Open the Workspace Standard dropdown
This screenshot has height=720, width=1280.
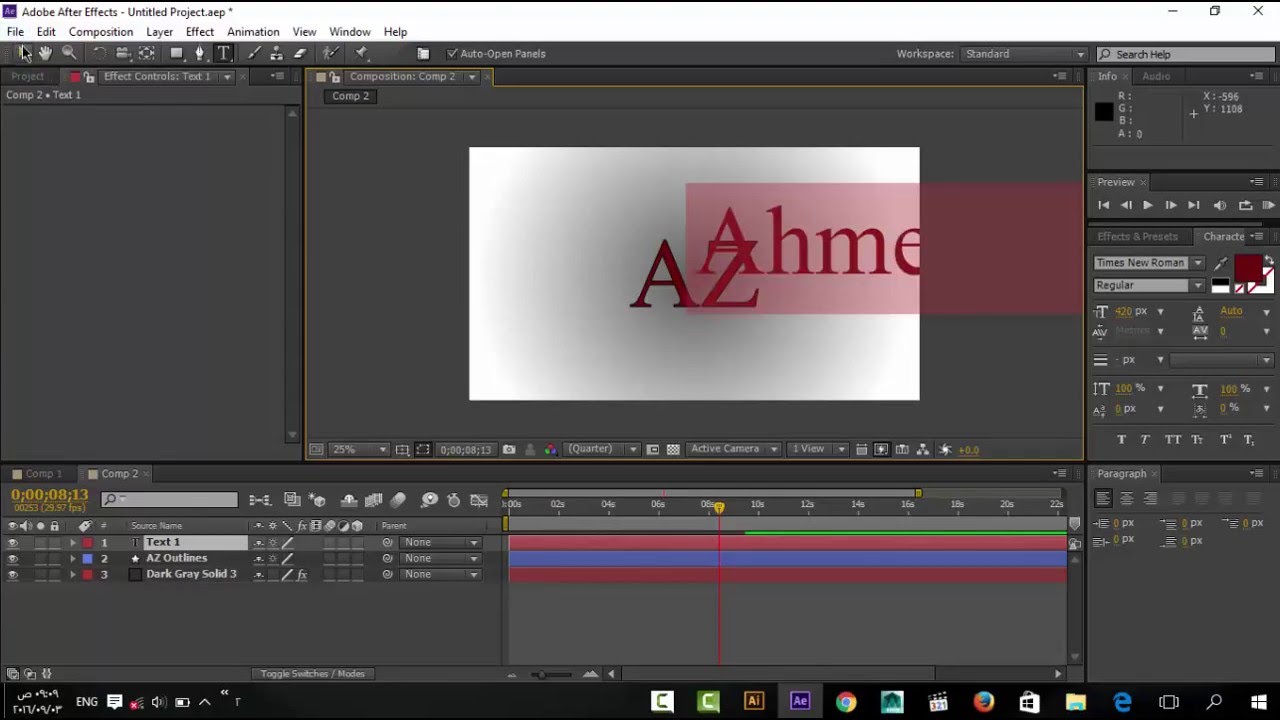(x=1024, y=54)
